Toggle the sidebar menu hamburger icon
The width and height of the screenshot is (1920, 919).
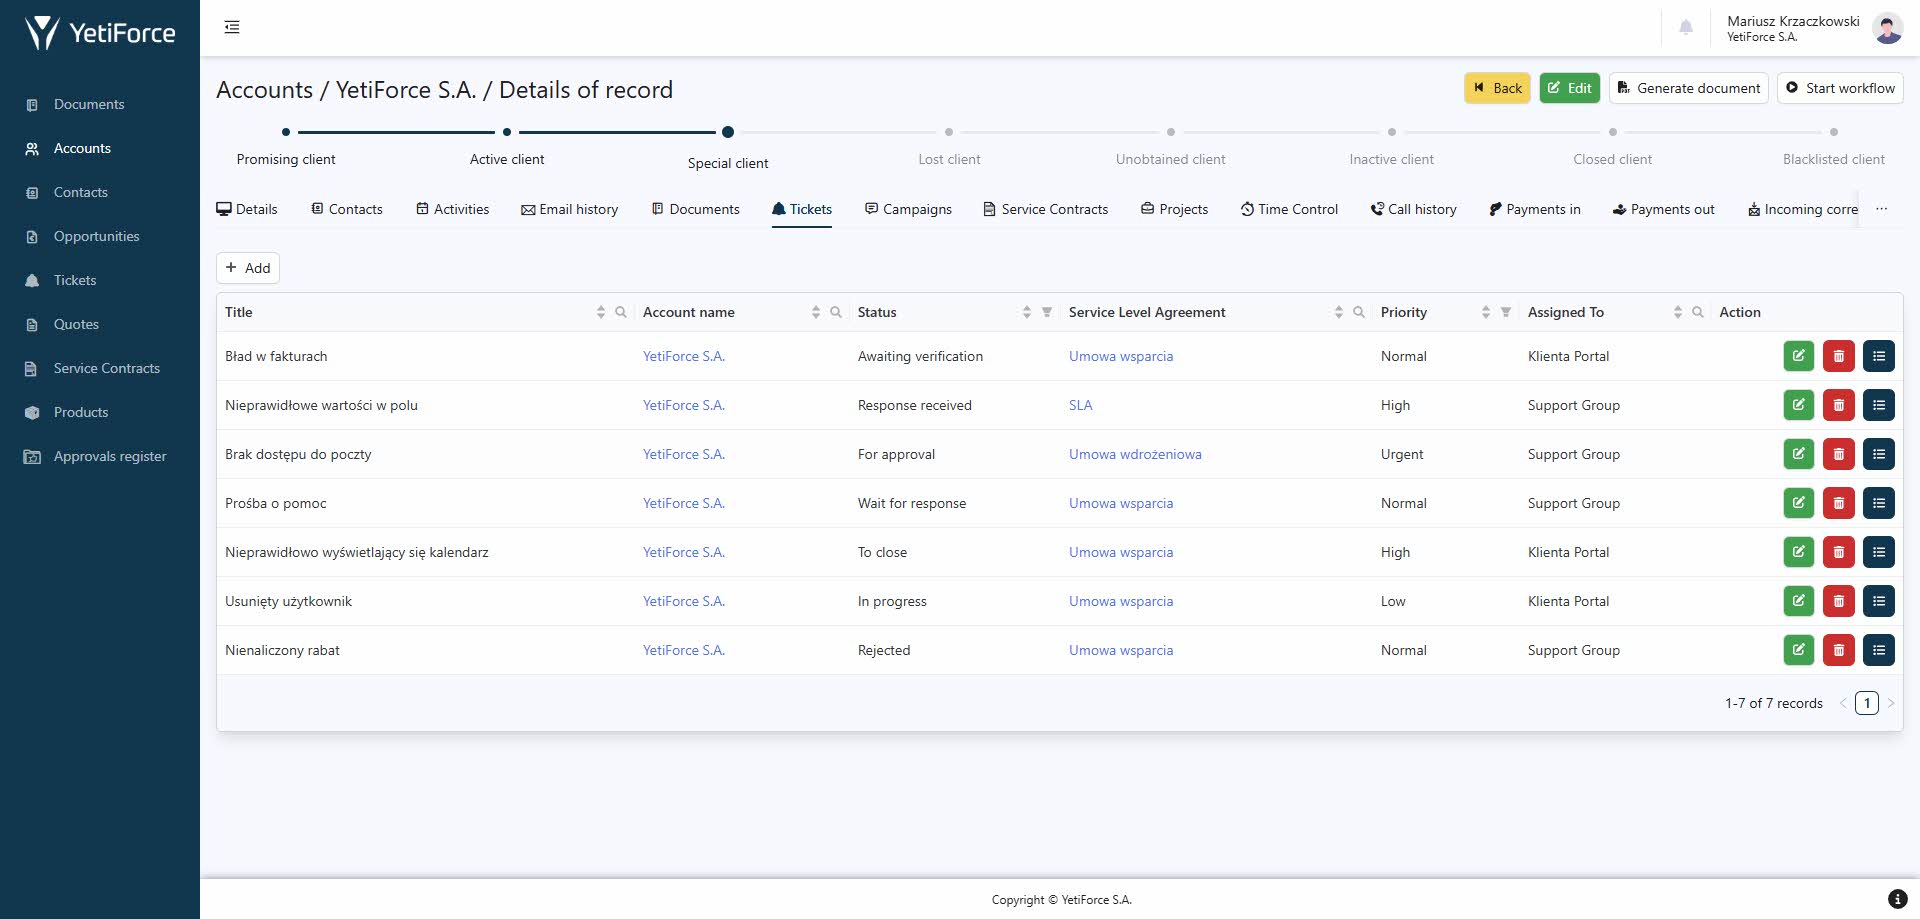232,27
